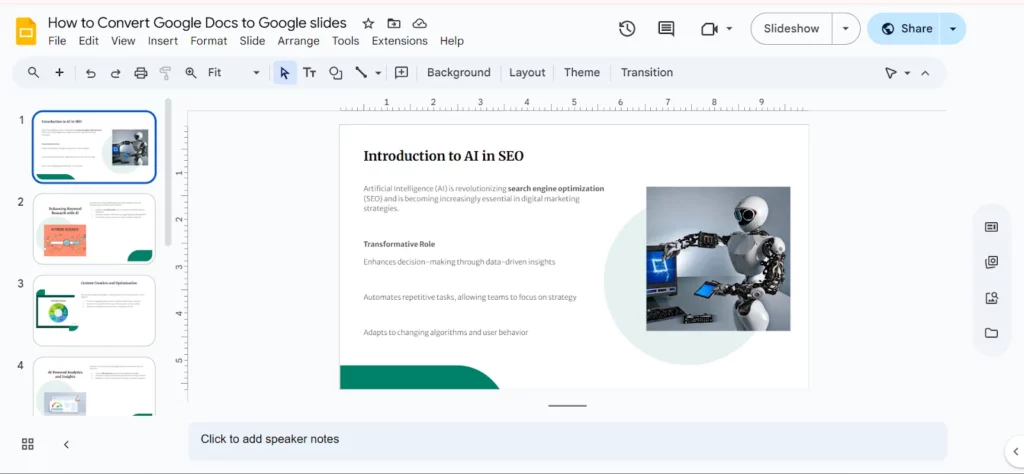Click the paint format roller icon

166,73
